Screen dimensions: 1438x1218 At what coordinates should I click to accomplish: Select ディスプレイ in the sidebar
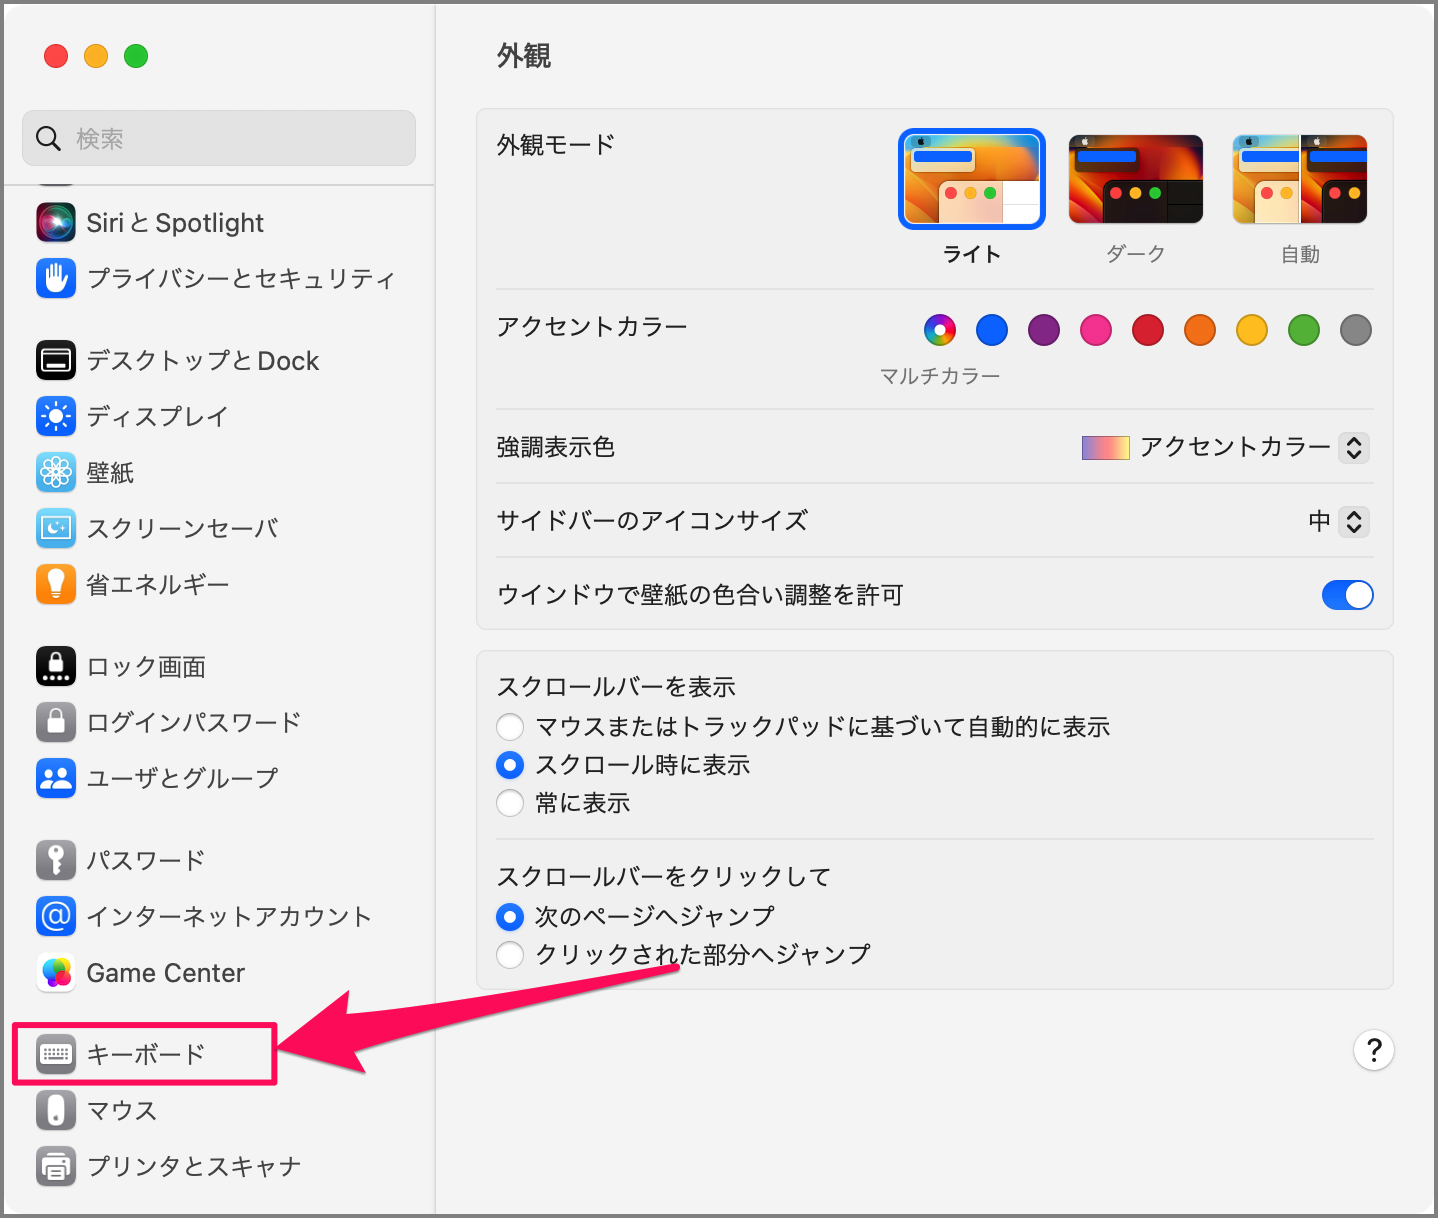coord(157,416)
